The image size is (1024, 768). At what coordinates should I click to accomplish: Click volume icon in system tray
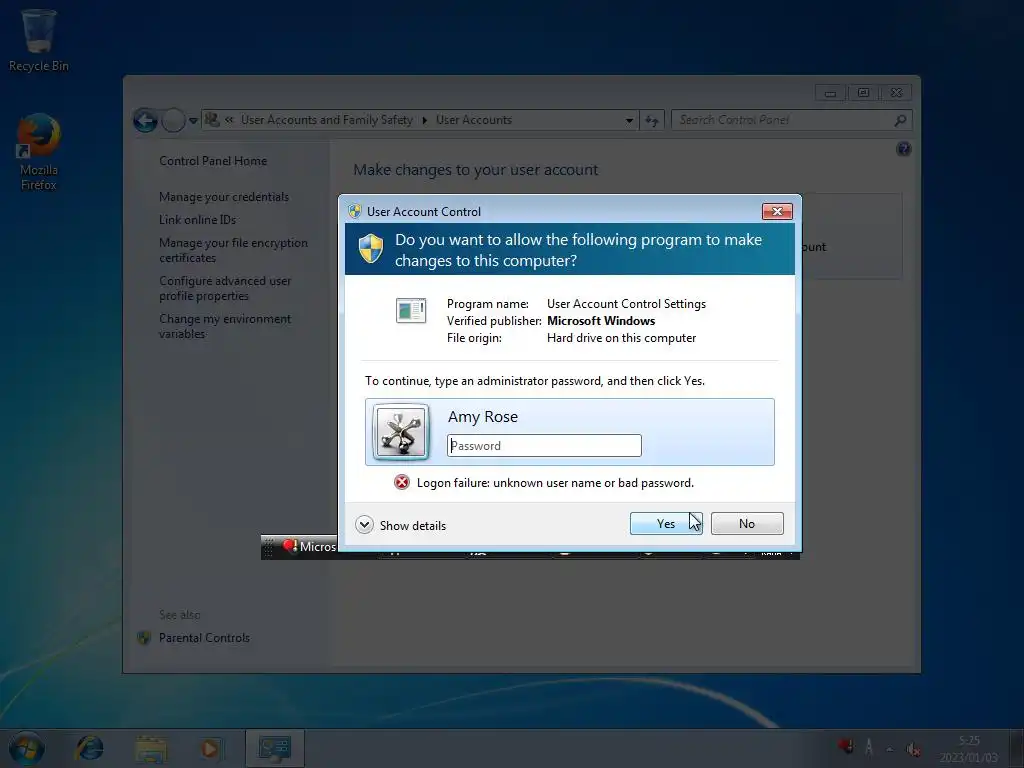[913, 749]
